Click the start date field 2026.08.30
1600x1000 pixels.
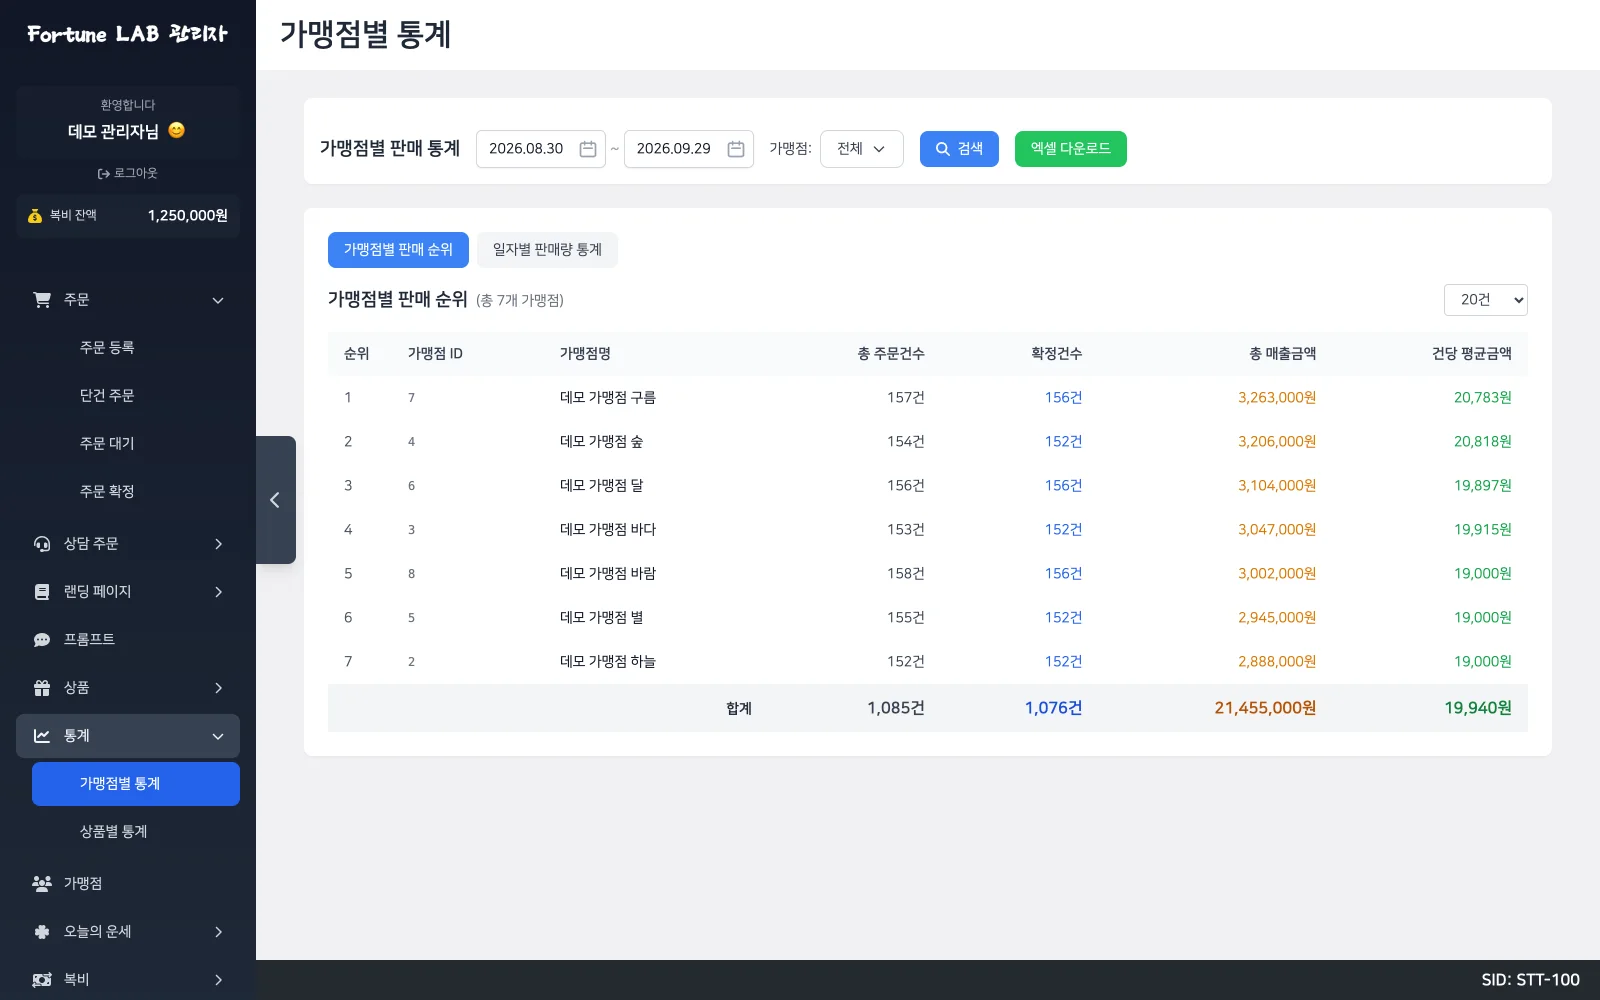(541, 149)
